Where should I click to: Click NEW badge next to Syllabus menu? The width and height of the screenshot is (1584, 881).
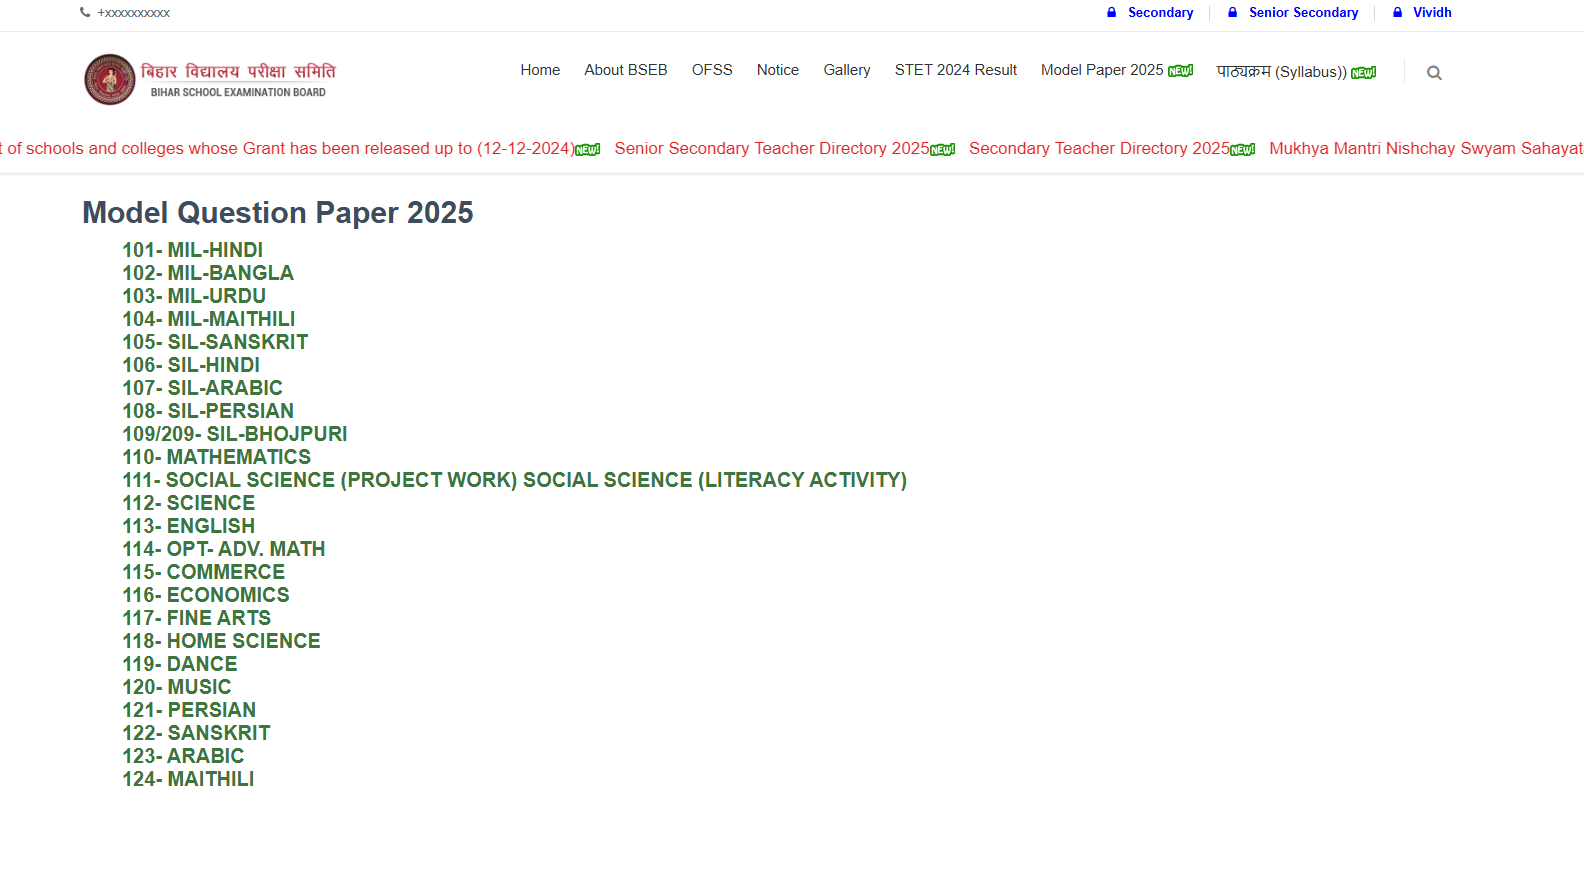coord(1364,73)
